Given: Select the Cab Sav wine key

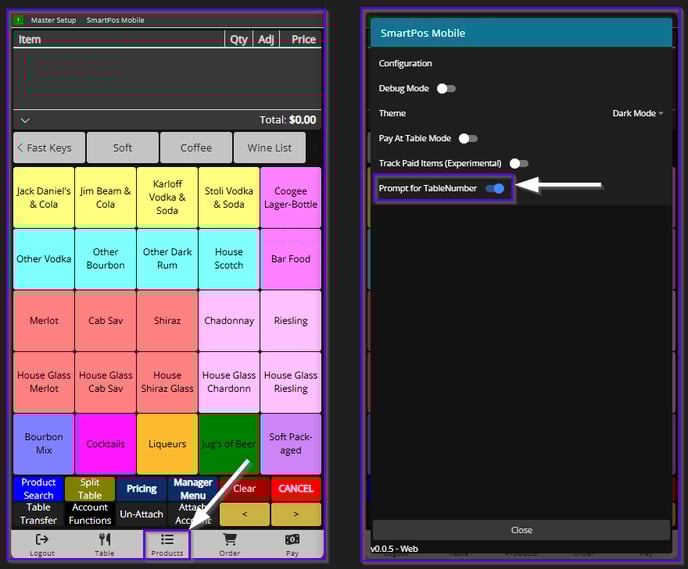Looking at the screenshot, I should pyautogui.click(x=105, y=321).
